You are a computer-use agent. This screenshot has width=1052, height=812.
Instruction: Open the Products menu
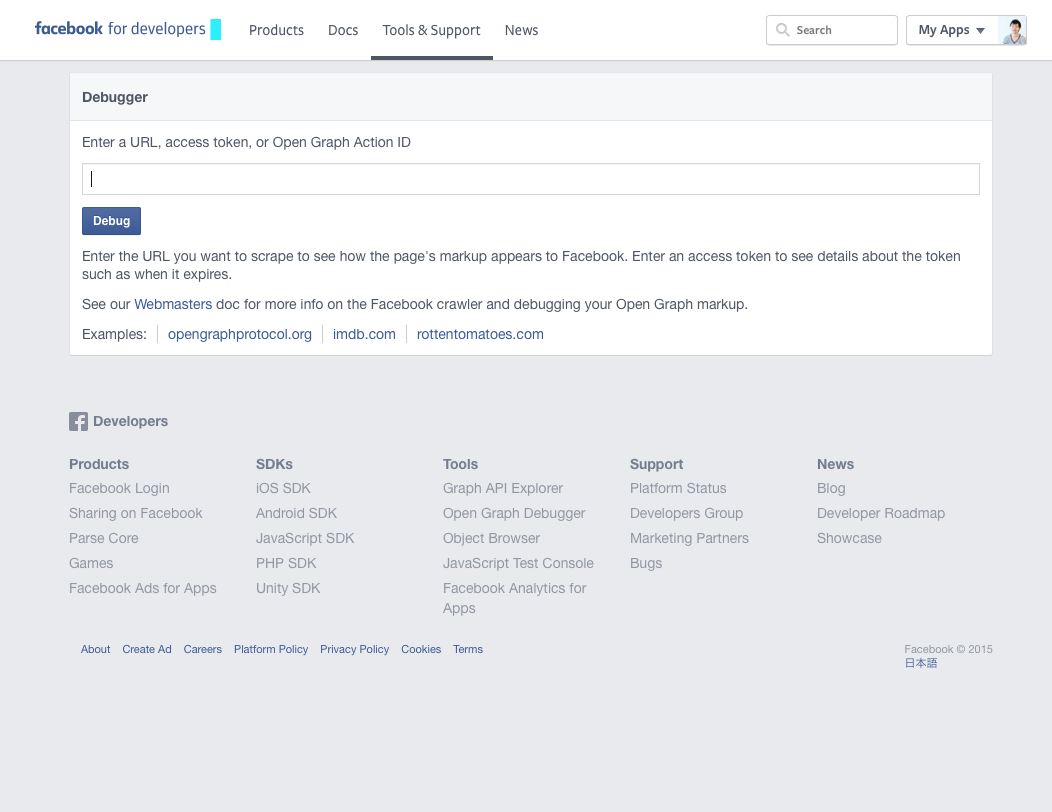point(276,30)
